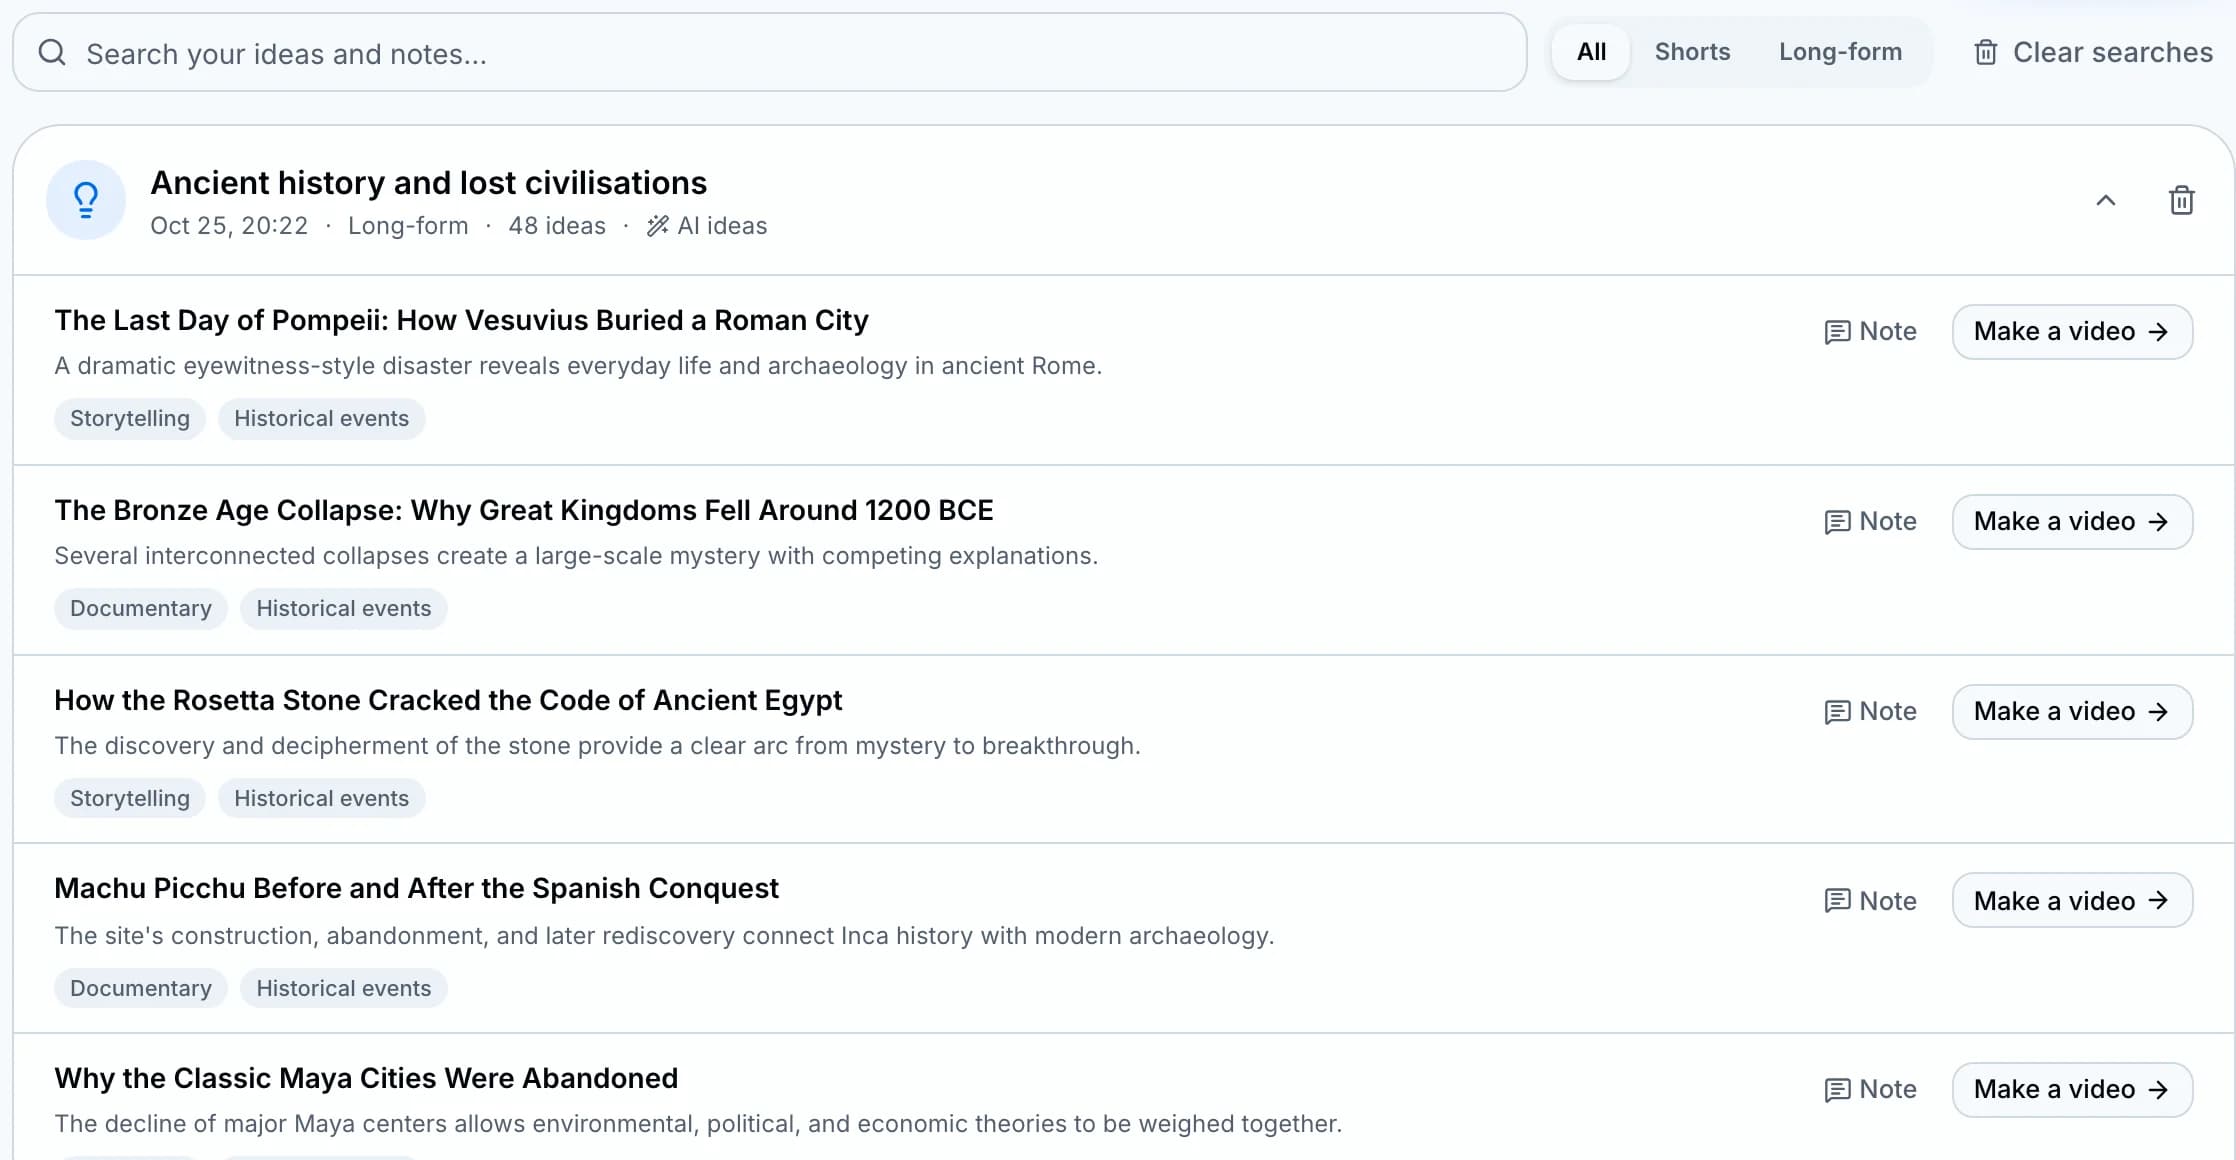This screenshot has height=1160, width=2236.
Task: Focus the 'Search your ideas and notes' field
Action: click(x=769, y=53)
